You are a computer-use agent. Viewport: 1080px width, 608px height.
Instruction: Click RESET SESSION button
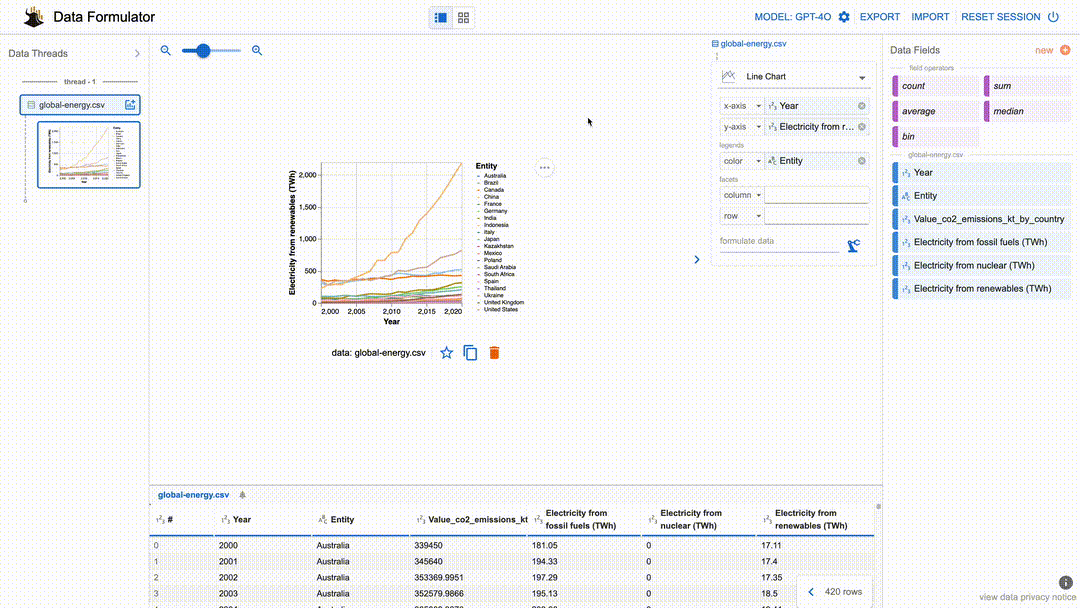1000,17
